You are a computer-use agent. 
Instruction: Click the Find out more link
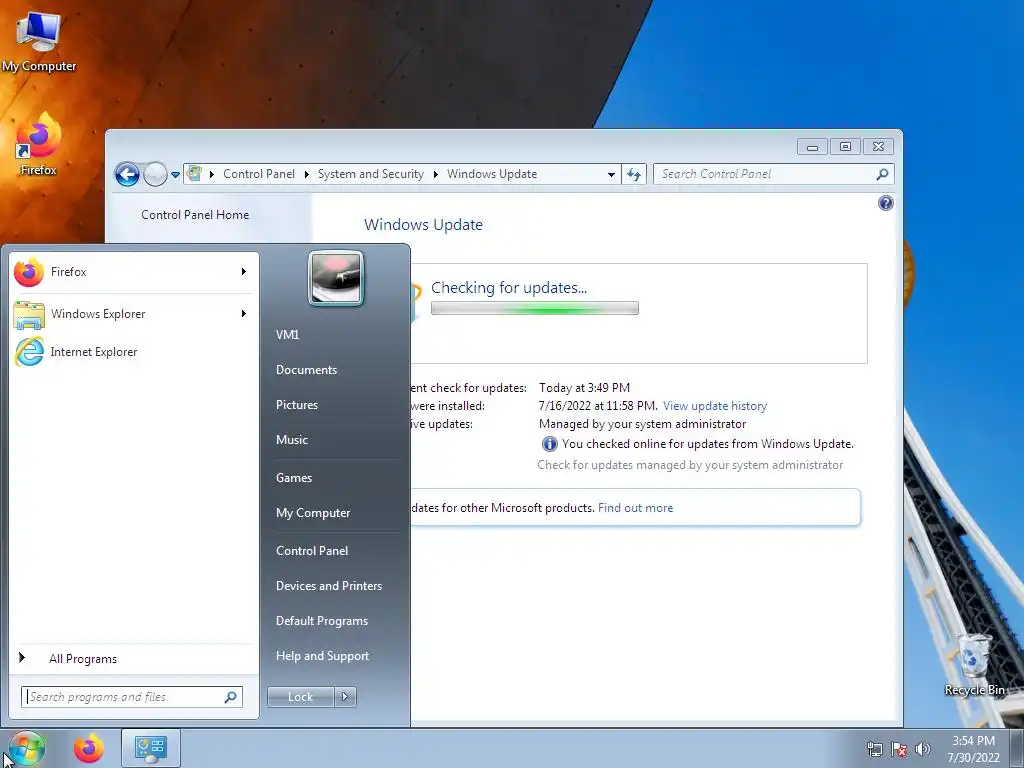coord(635,508)
